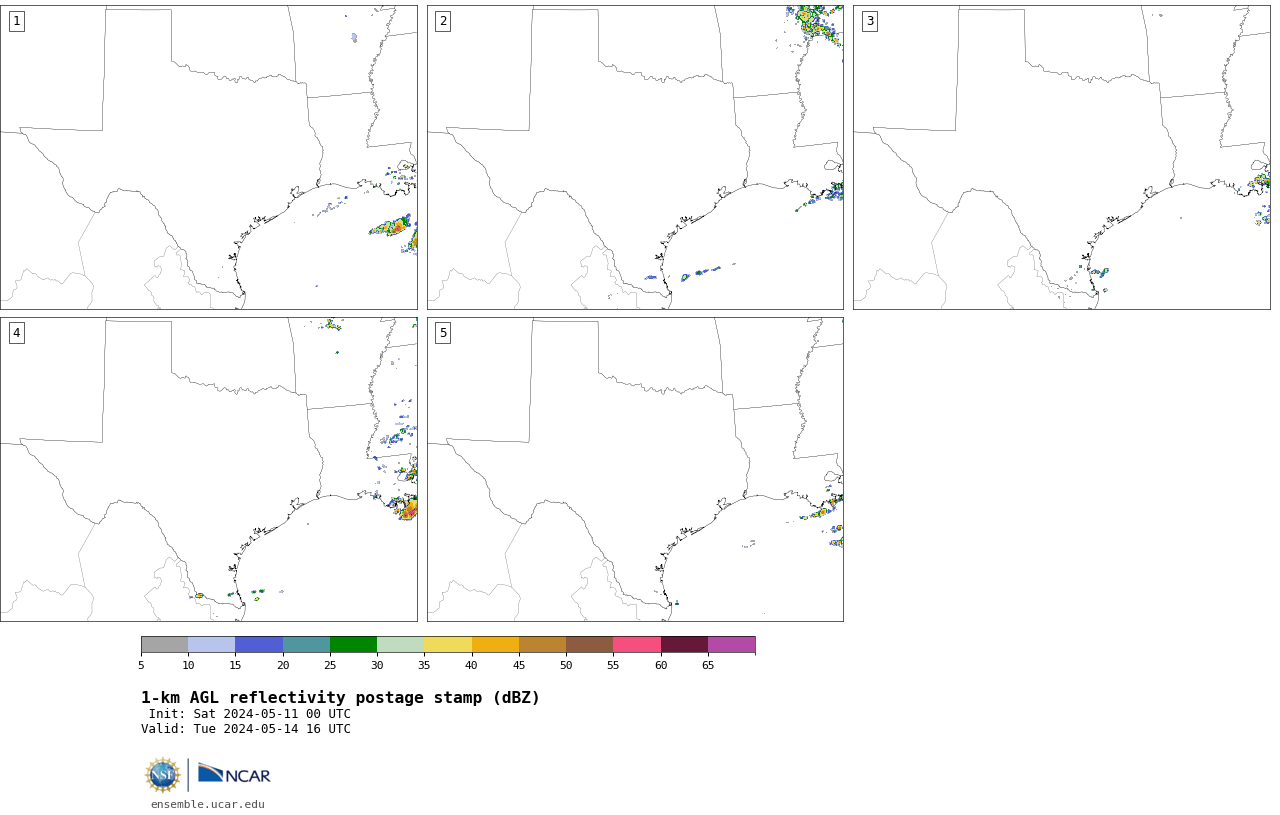Click the purple 65+ dBZ swatch
The width and height of the screenshot is (1280, 815).
[732, 644]
